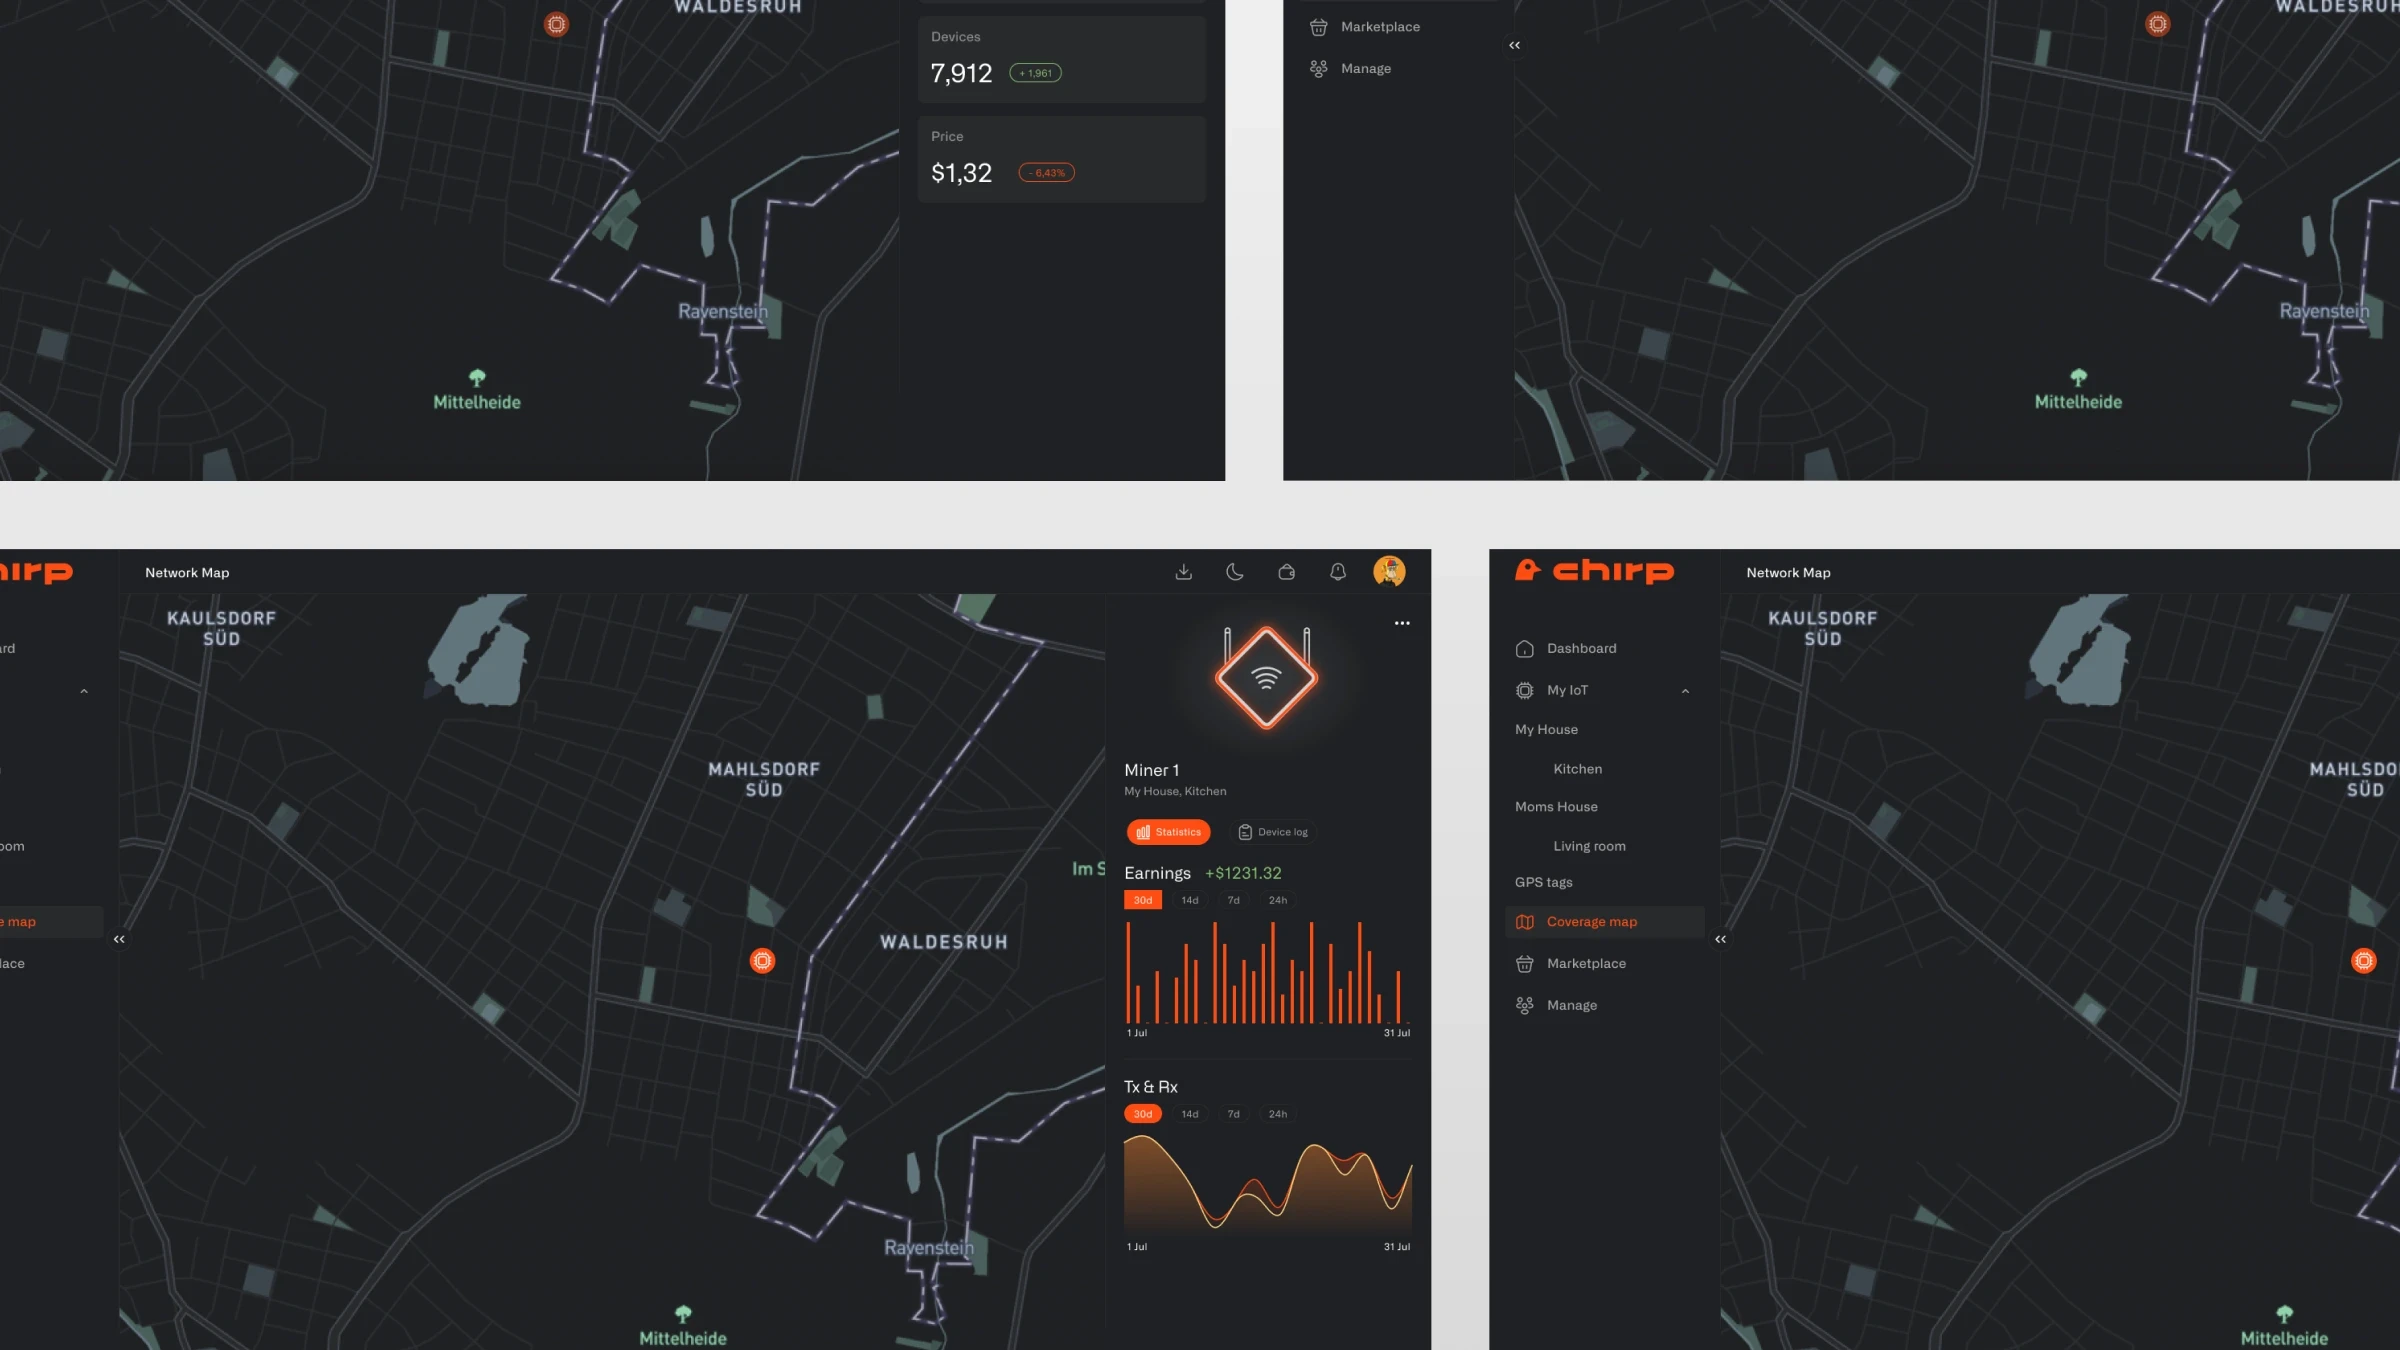2400x1350 pixels.
Task: Click the Devices 7,912 stat card
Action: click(x=1062, y=59)
